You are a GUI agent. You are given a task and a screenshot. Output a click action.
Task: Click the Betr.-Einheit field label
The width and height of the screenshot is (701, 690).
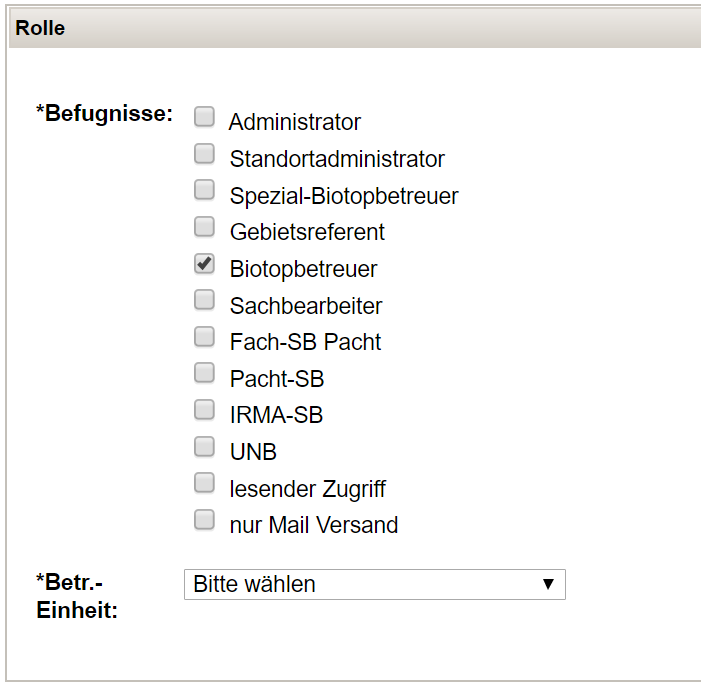(x=76, y=596)
